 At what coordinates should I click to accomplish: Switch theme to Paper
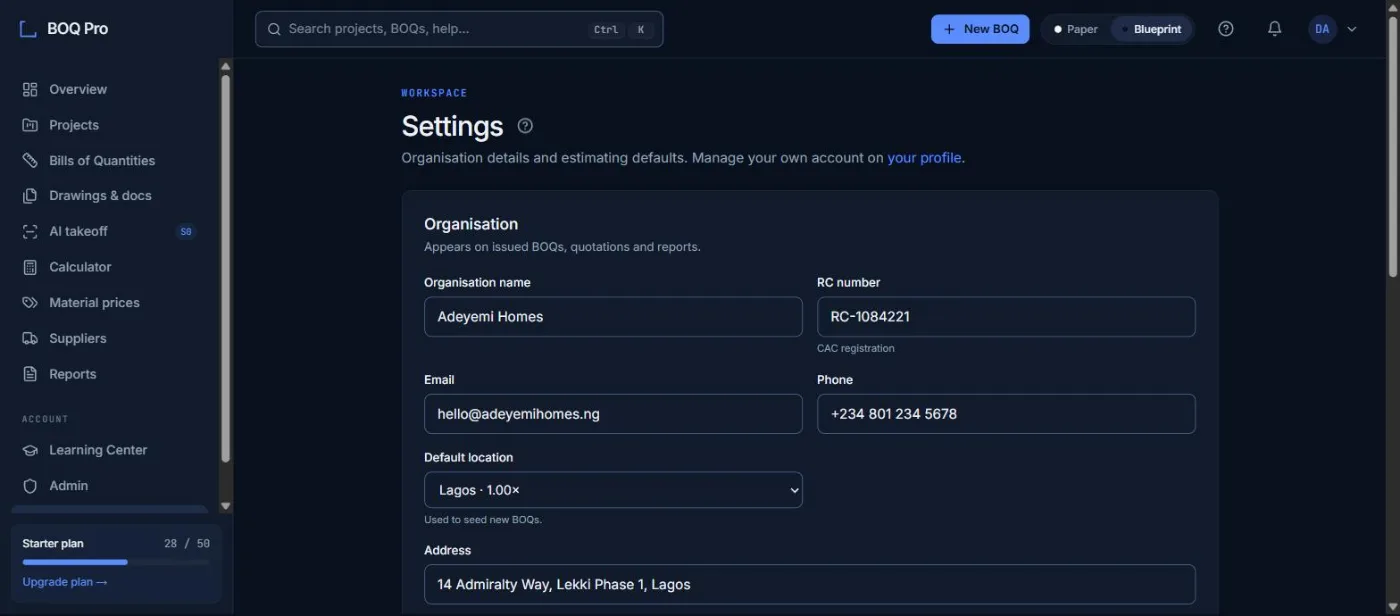pos(1076,29)
